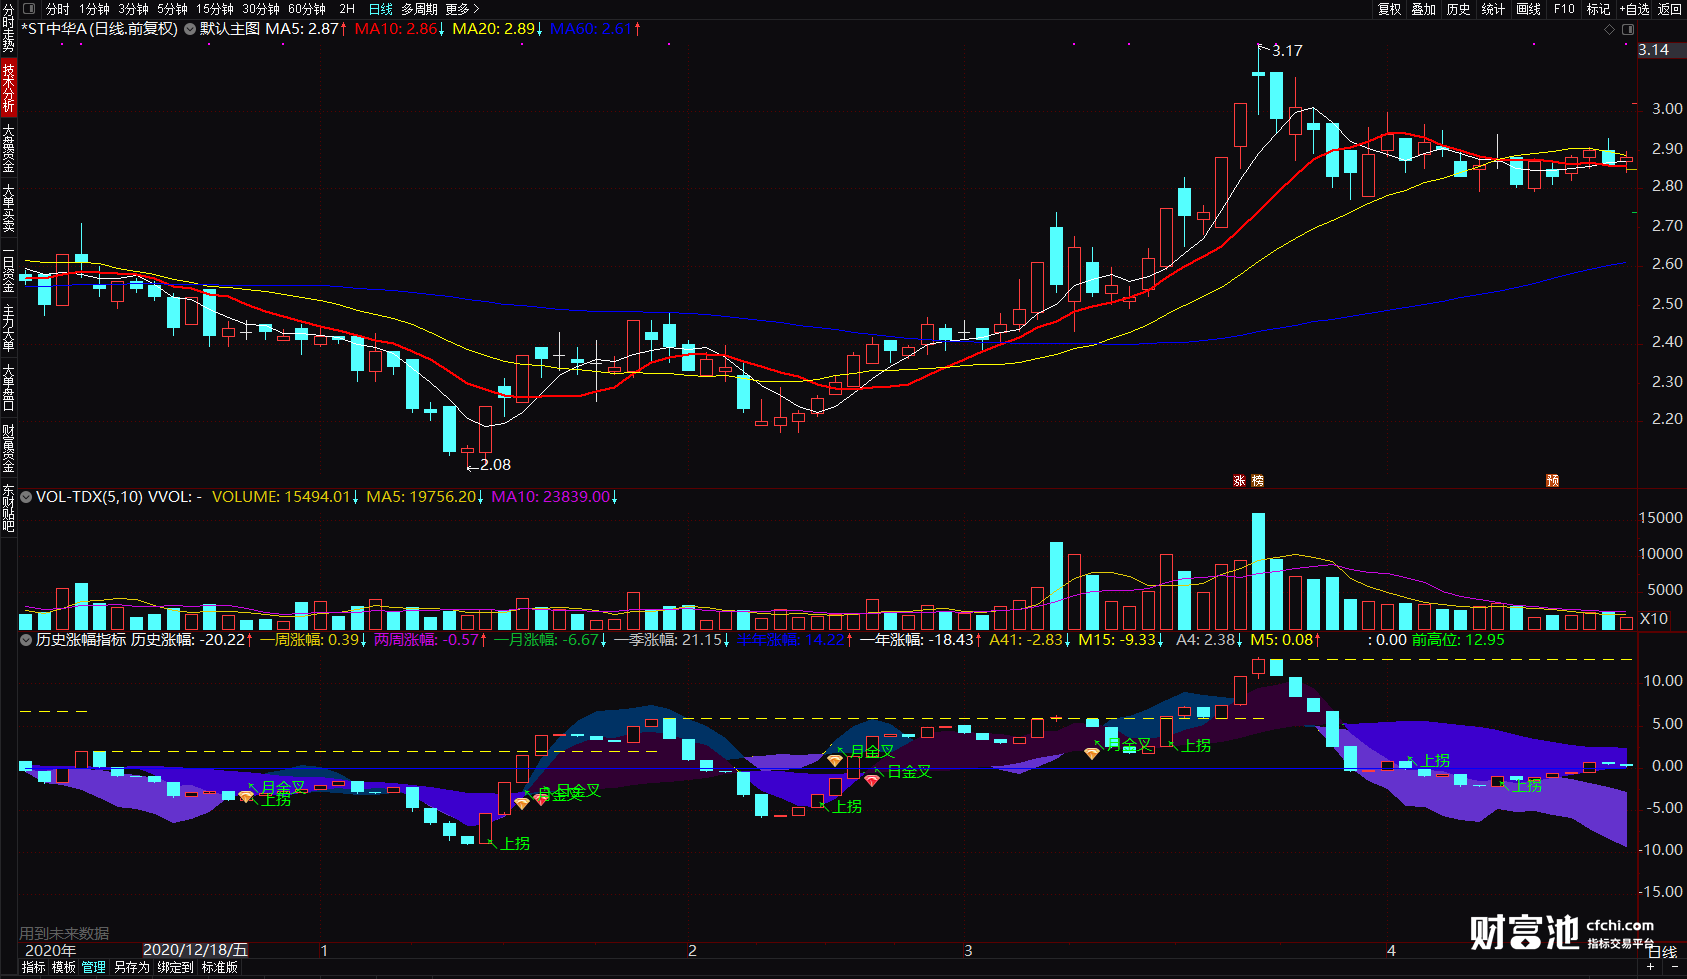Click the diamond icon above the price axis

pyautogui.click(x=1609, y=29)
